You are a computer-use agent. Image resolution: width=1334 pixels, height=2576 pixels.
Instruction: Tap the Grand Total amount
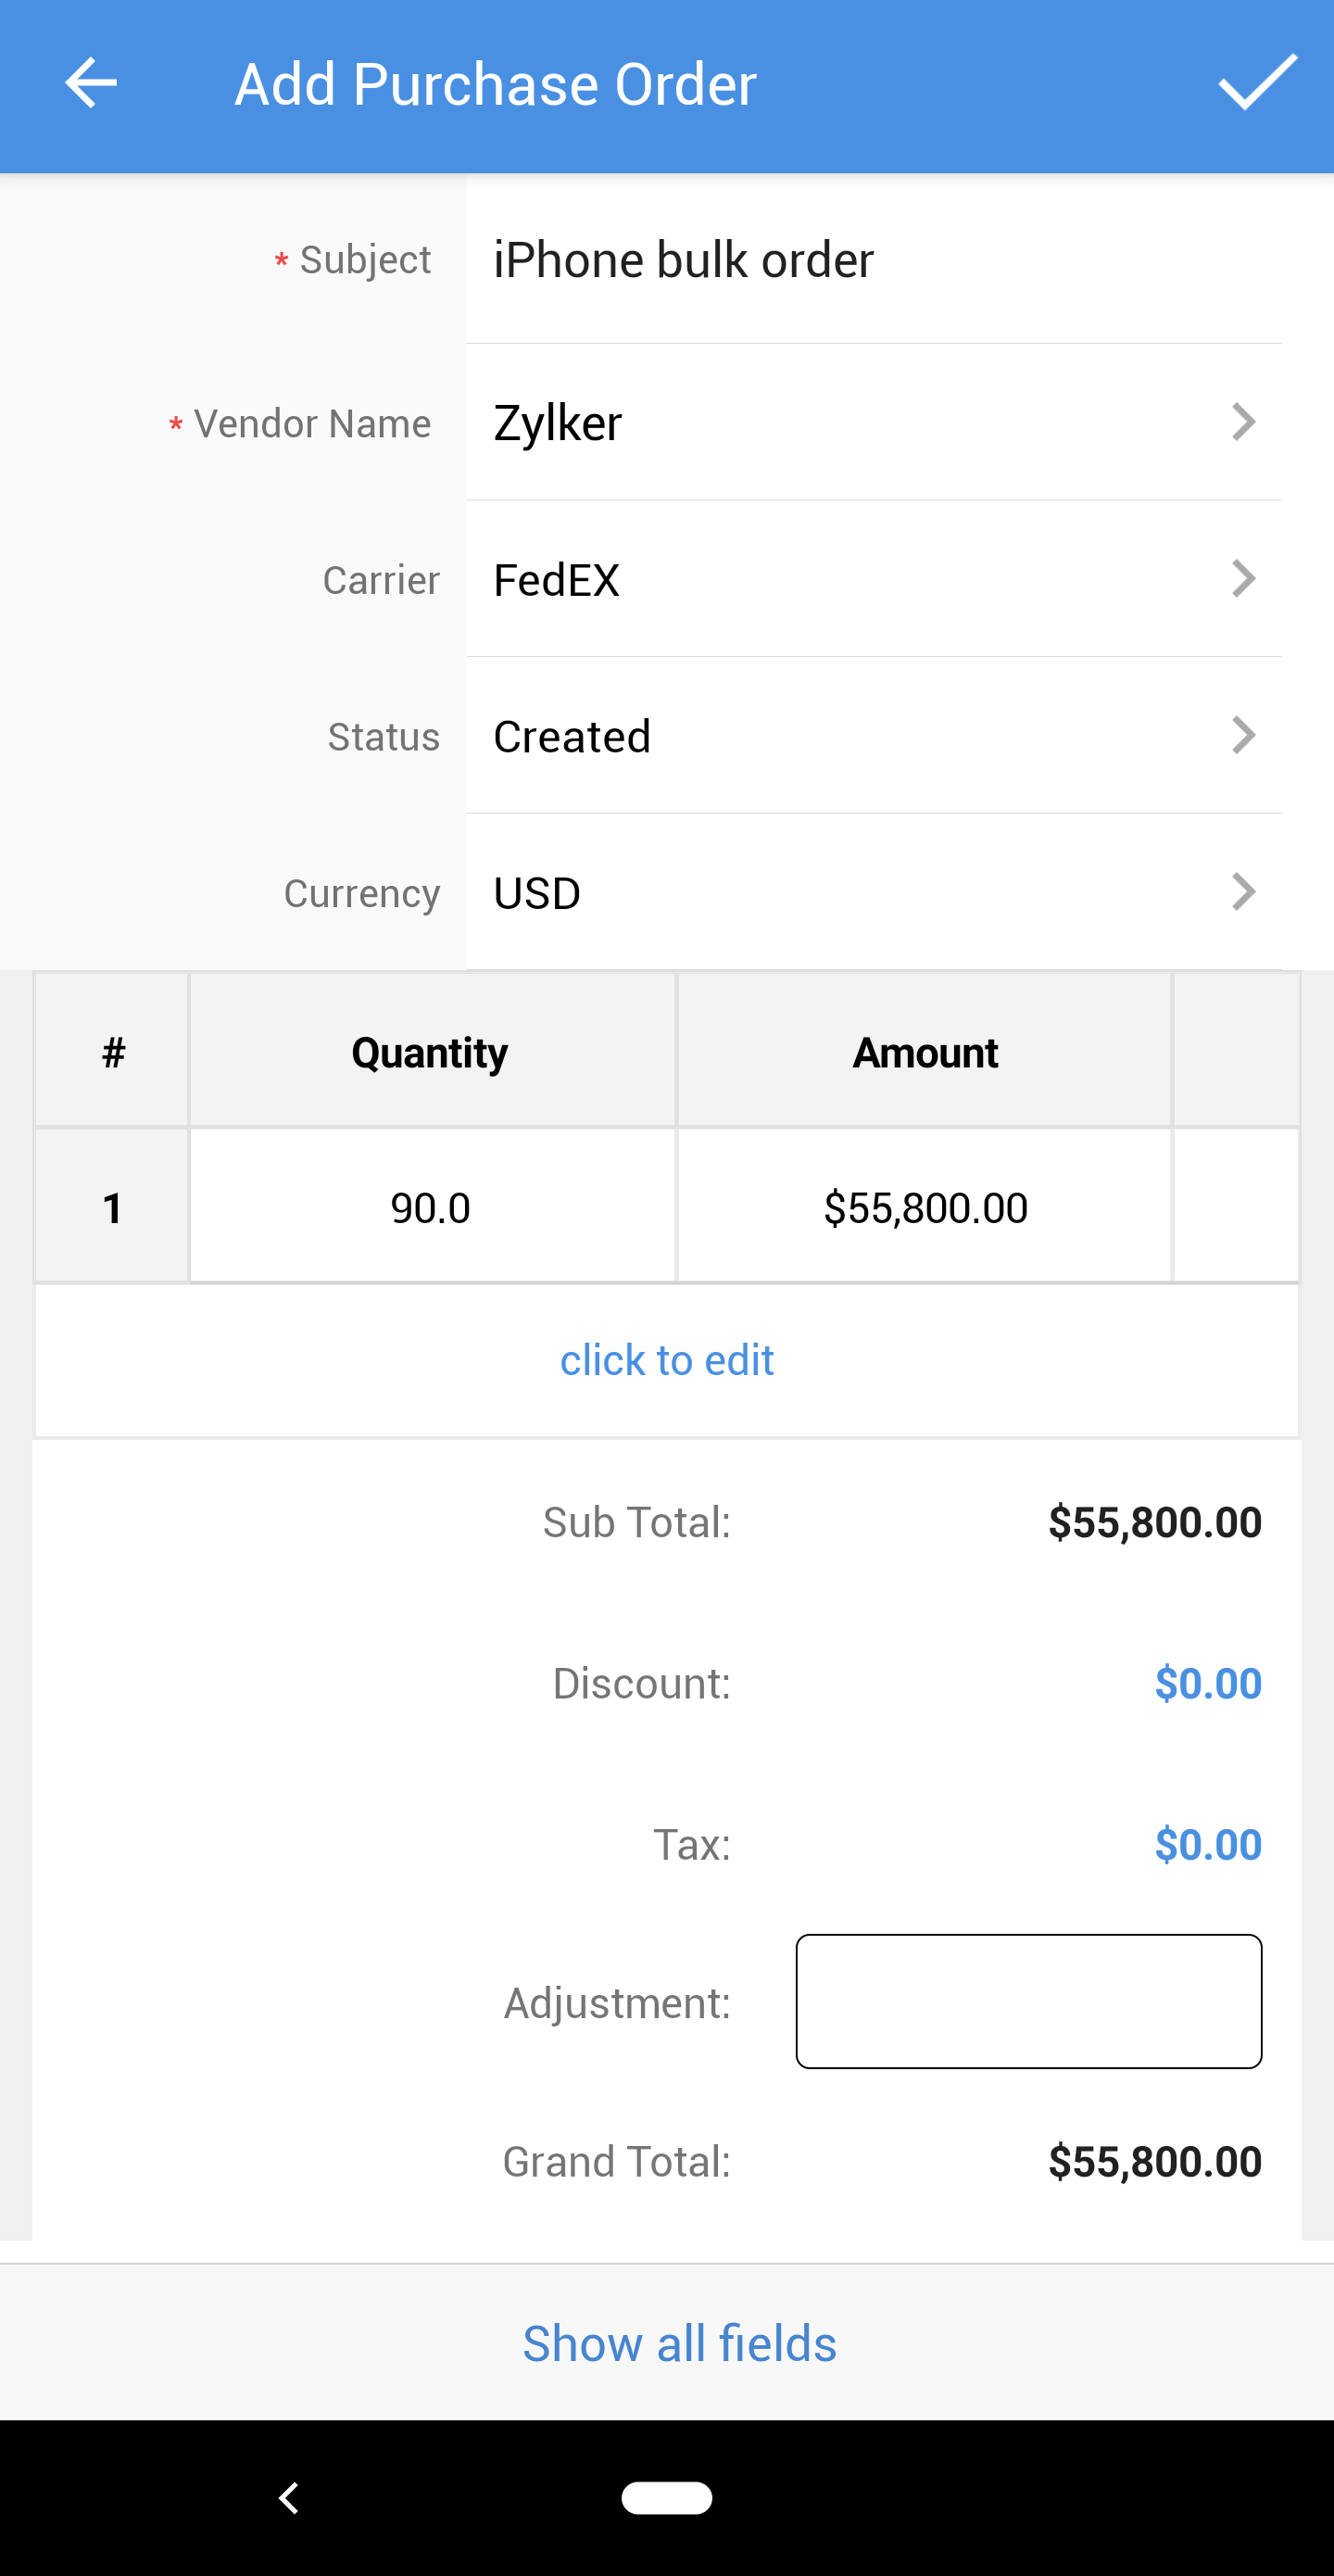1154,2161
